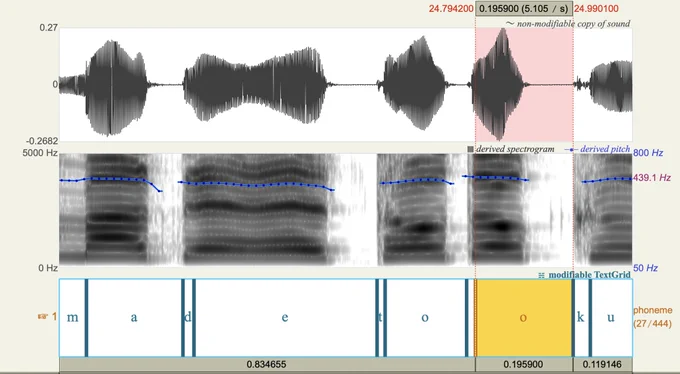Click the 439.1 Hz pitch readout

tap(652, 177)
